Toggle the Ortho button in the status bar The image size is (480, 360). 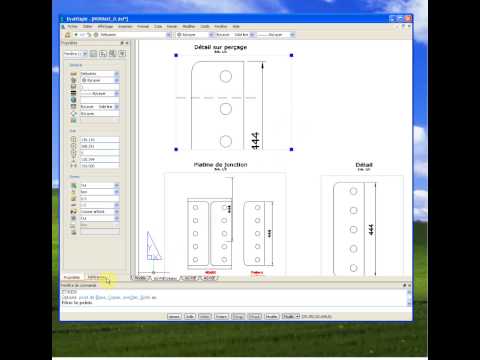click(205, 316)
